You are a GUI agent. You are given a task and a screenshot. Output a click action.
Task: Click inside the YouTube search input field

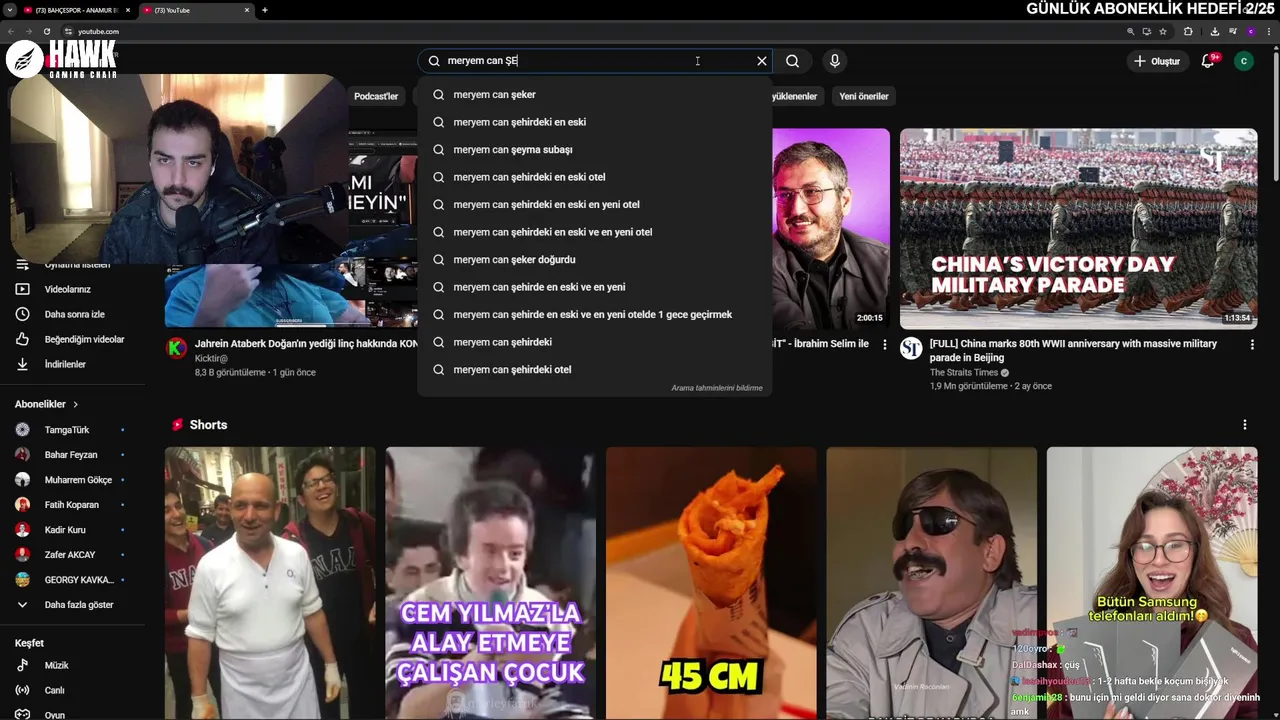594,61
